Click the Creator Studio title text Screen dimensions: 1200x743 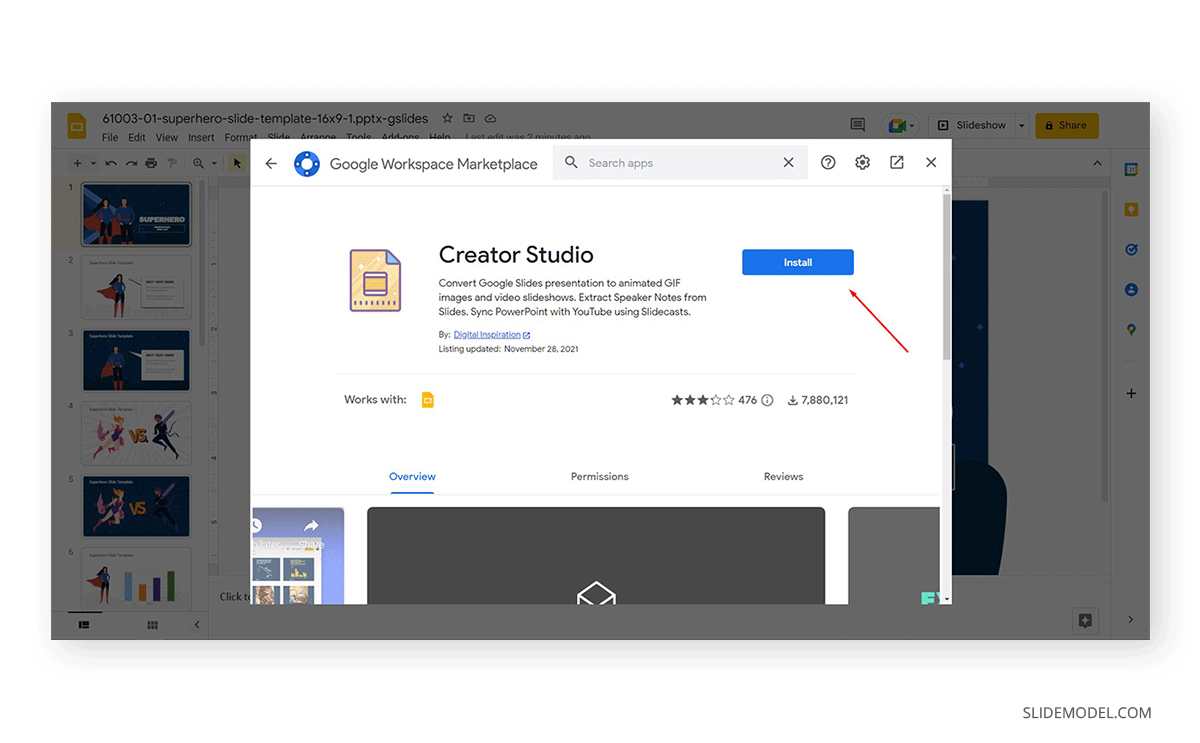coord(516,255)
